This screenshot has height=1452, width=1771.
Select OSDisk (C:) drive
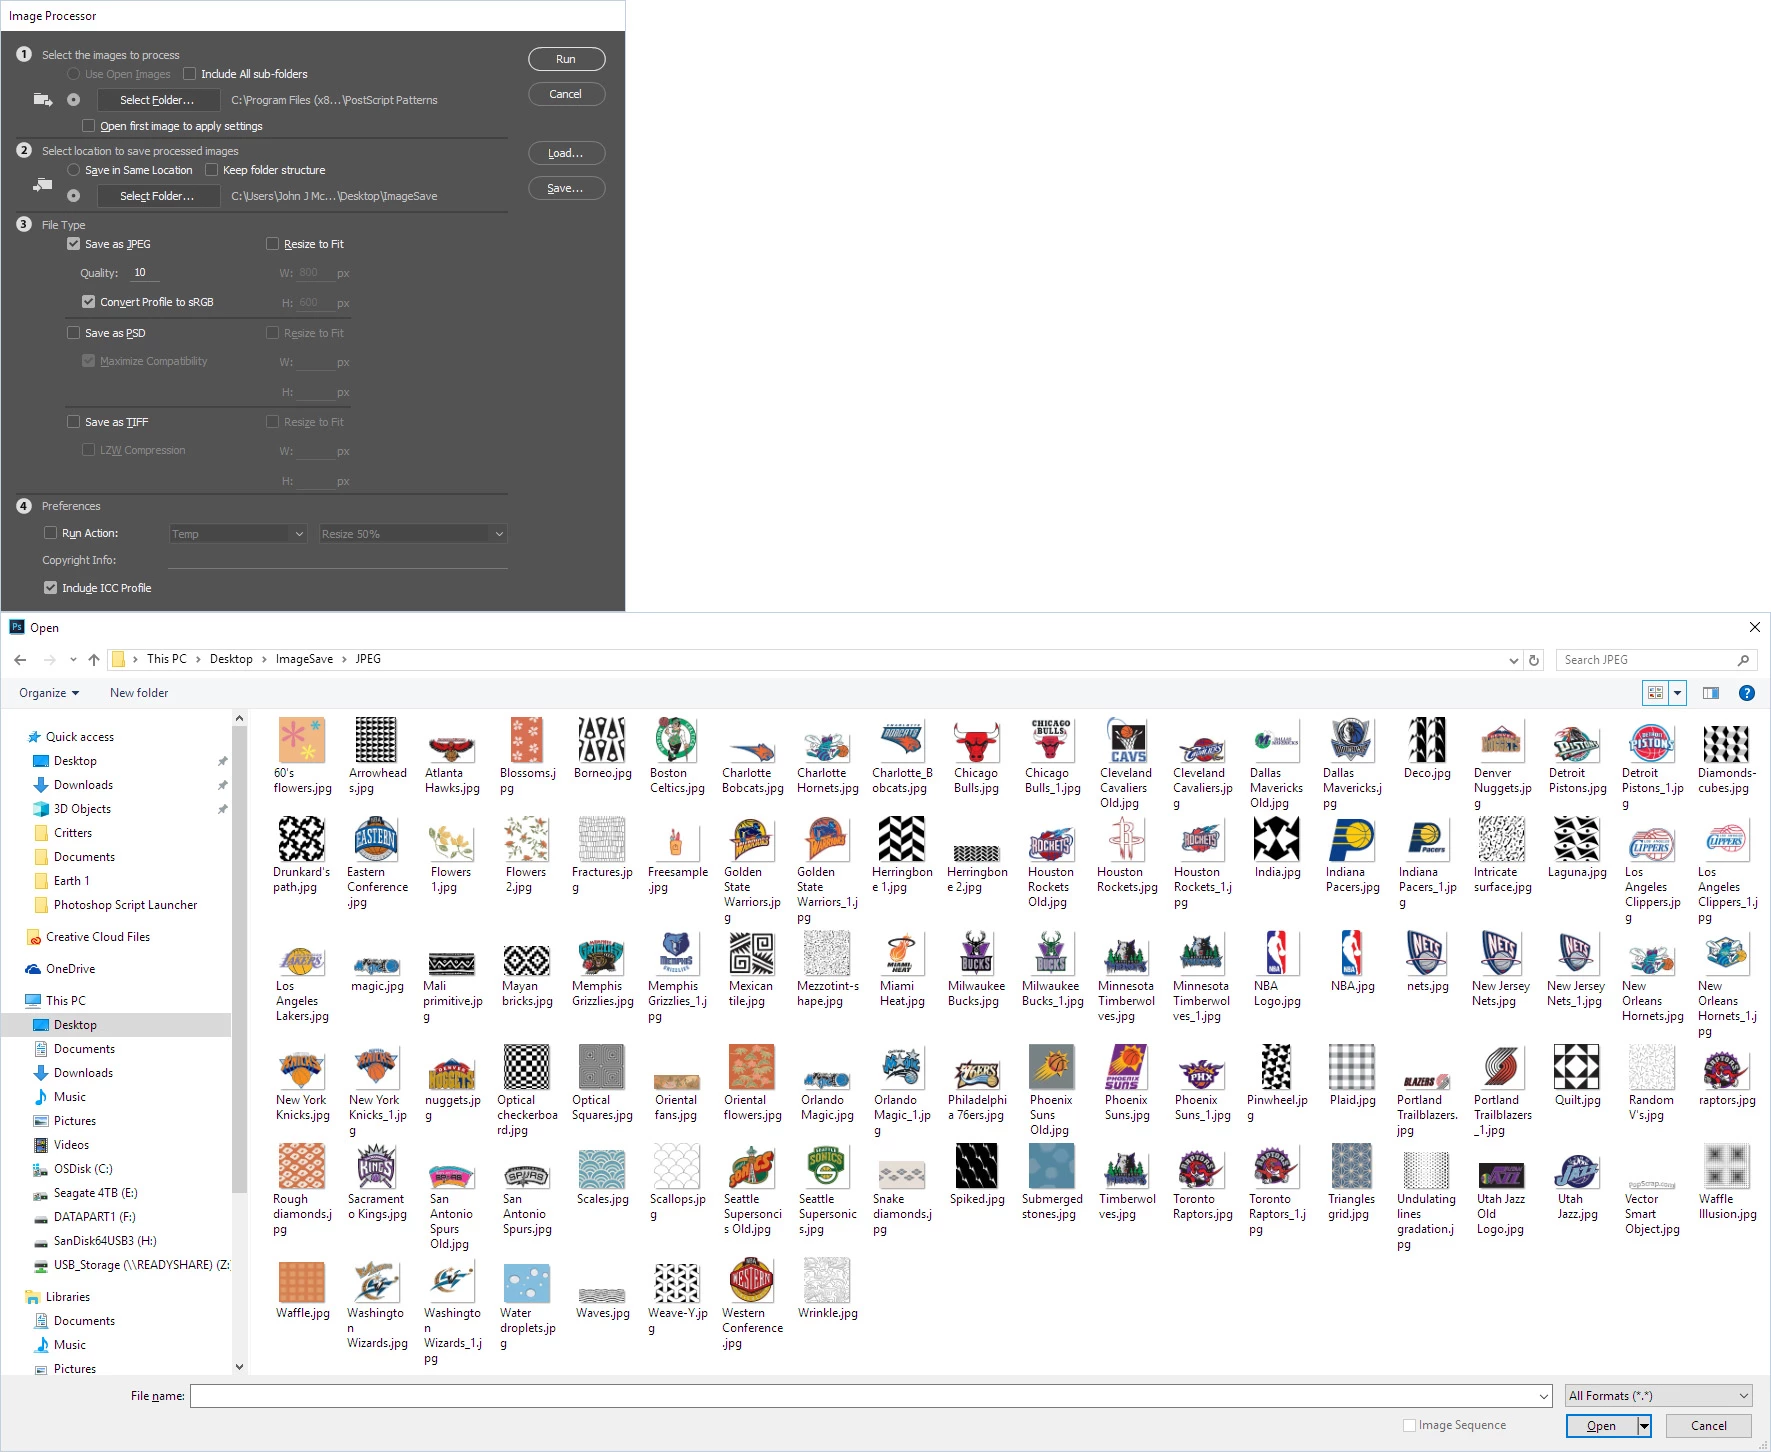(83, 1169)
